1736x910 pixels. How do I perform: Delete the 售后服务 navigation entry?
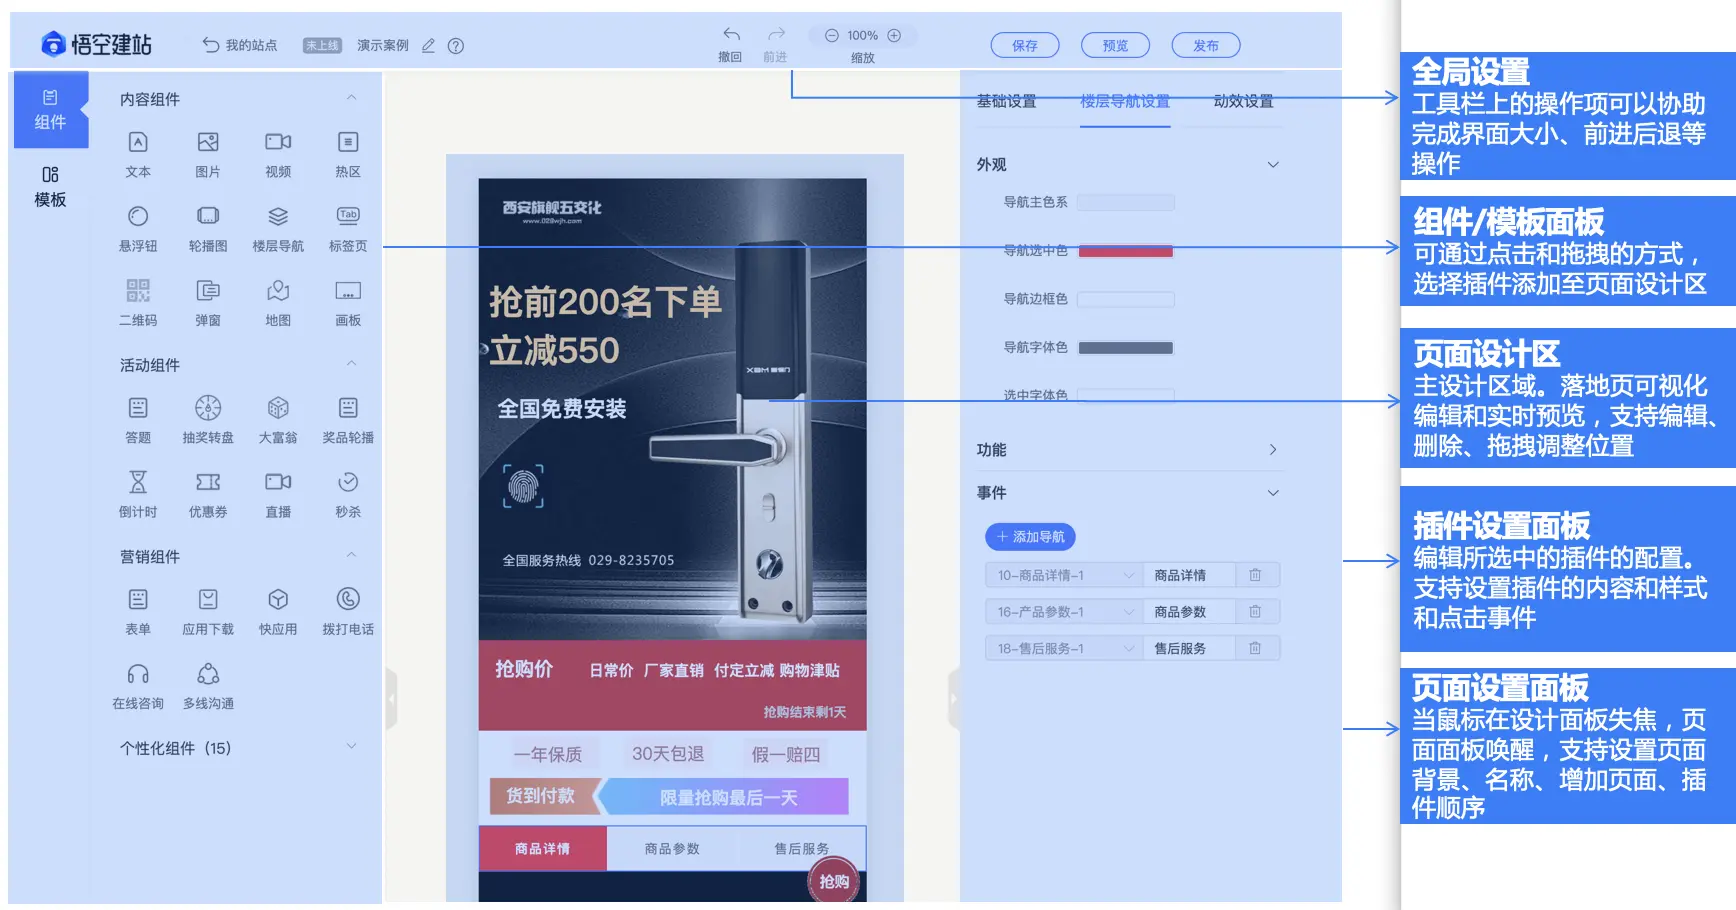pos(1257,647)
